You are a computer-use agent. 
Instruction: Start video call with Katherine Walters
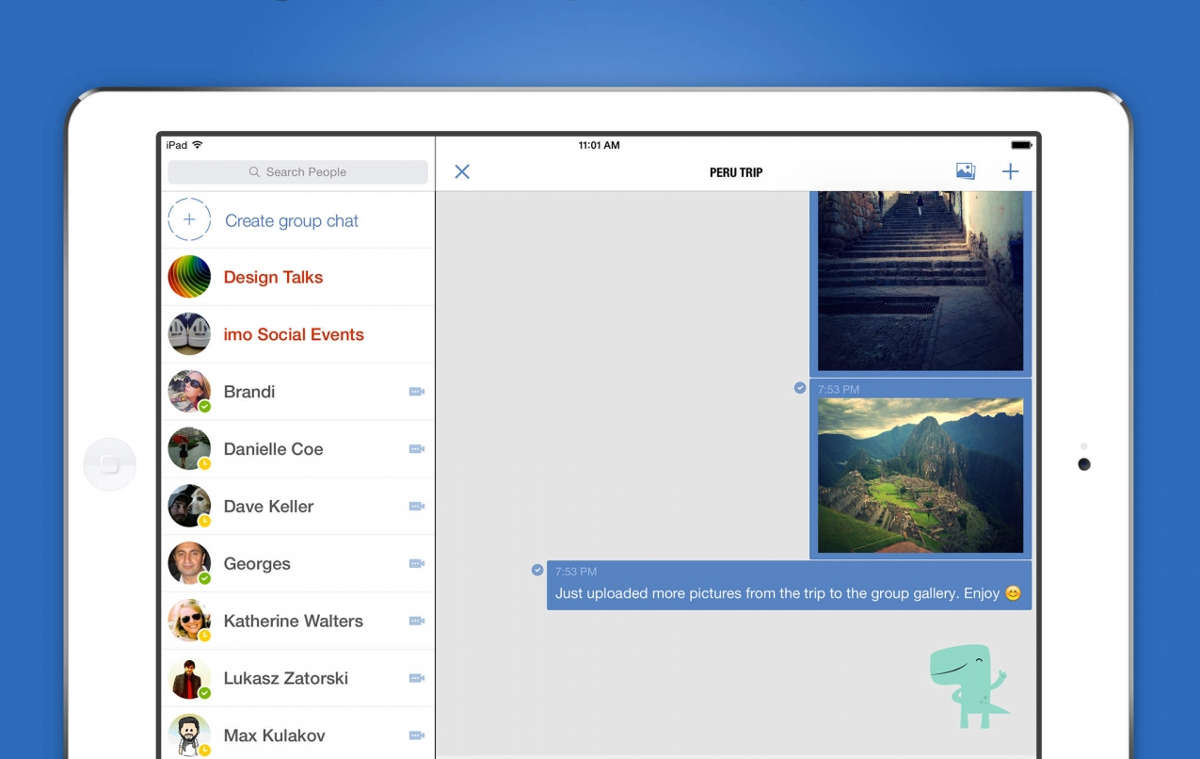pyautogui.click(x=417, y=621)
